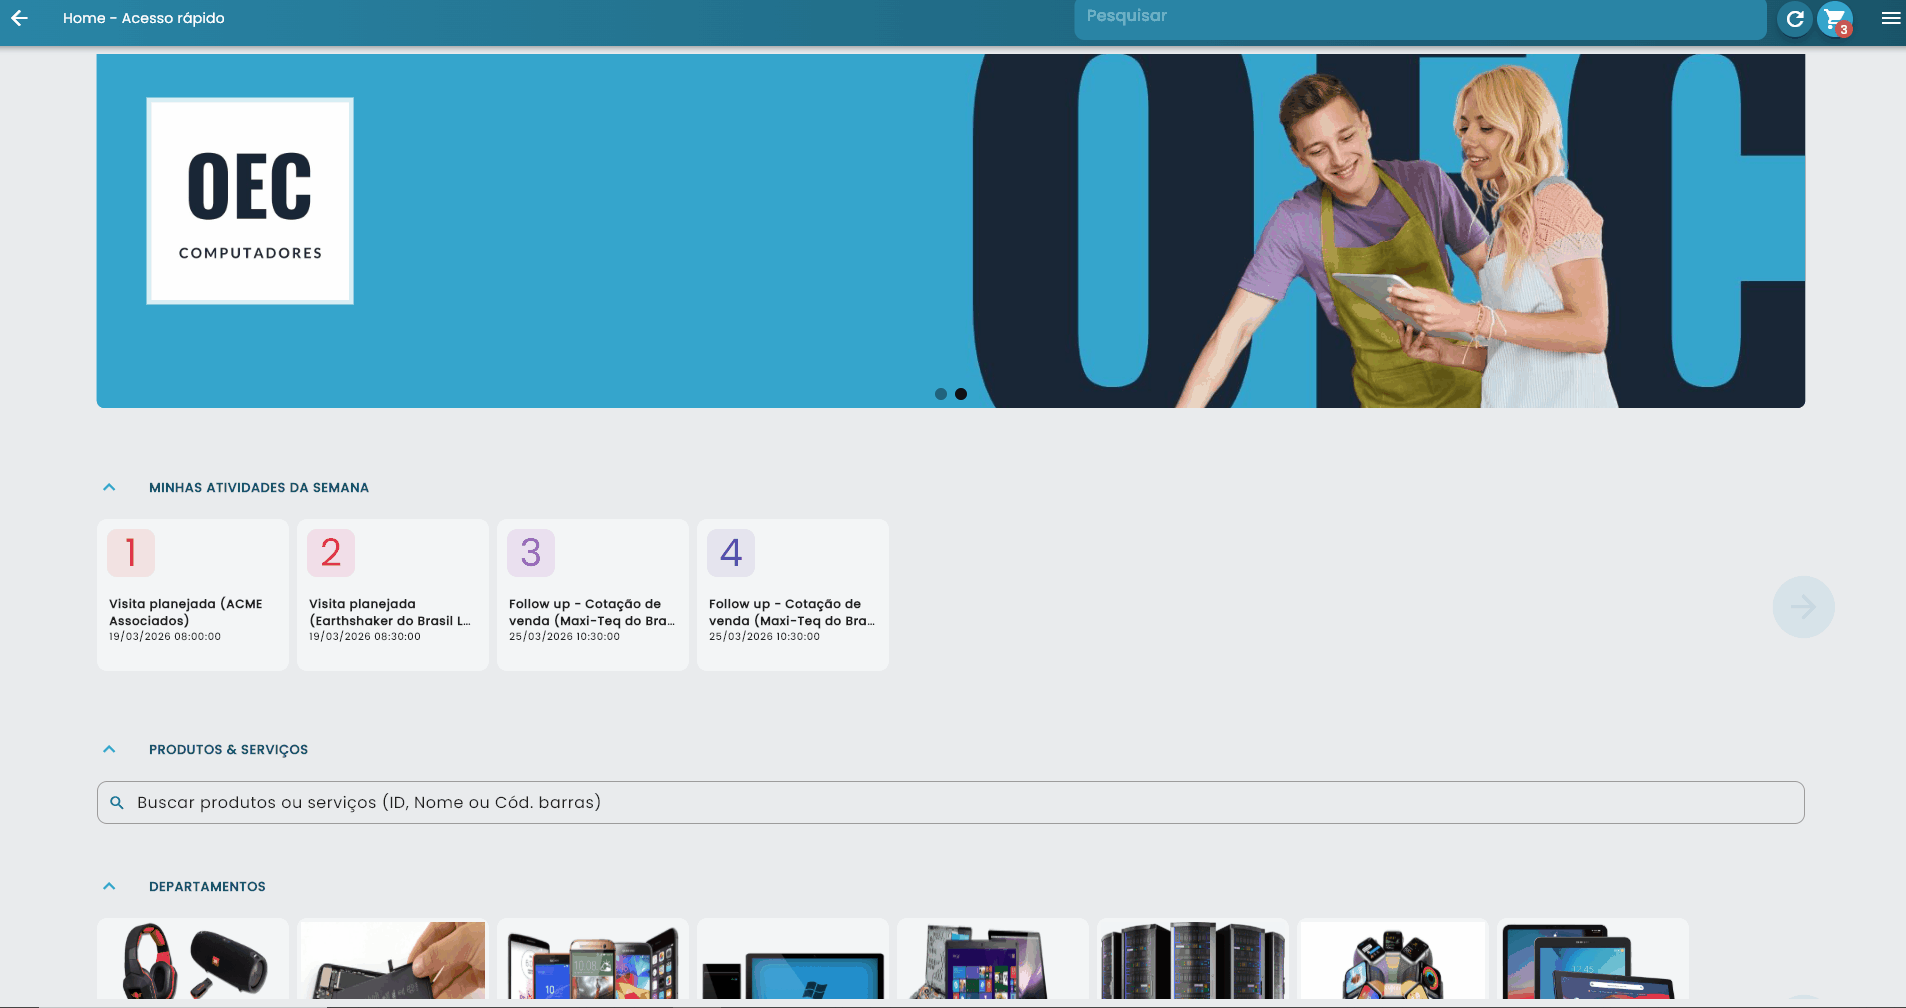Select the second banner carousel dot
Screen dimensions: 1906x1008
pos(961,394)
